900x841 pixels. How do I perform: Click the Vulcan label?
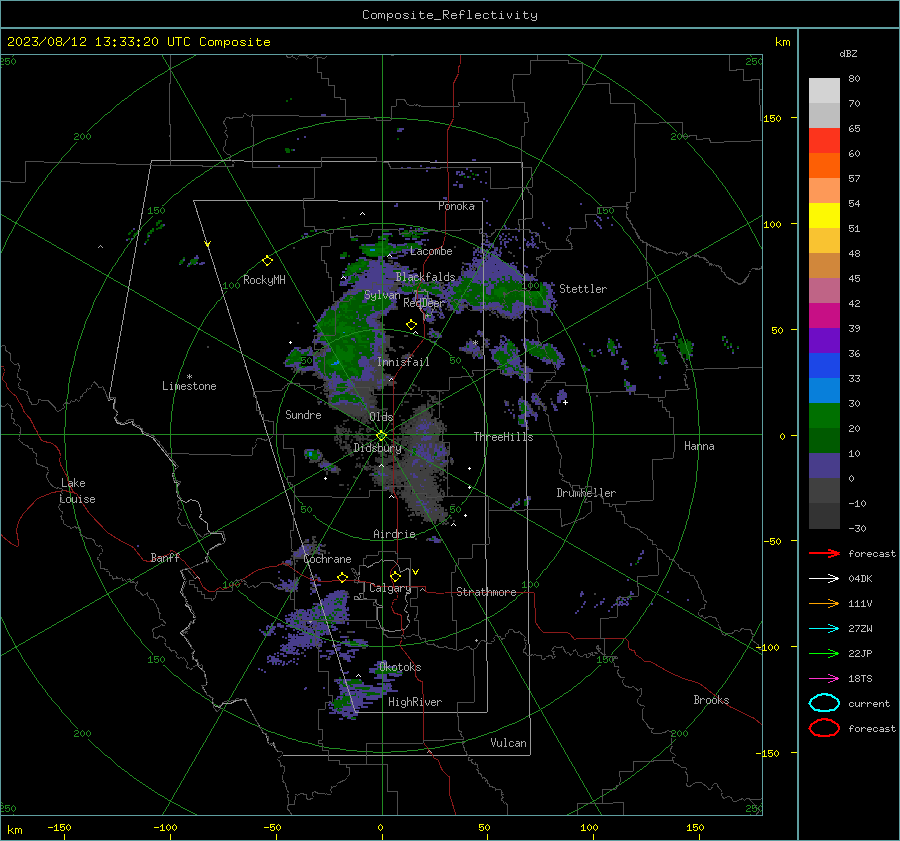pos(508,743)
